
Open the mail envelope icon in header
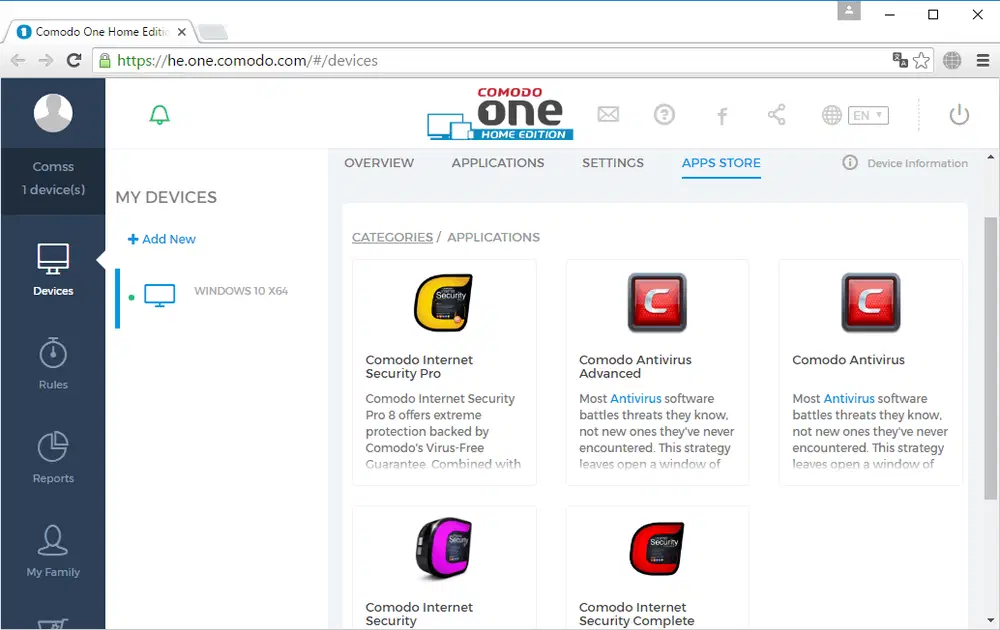[608, 114]
